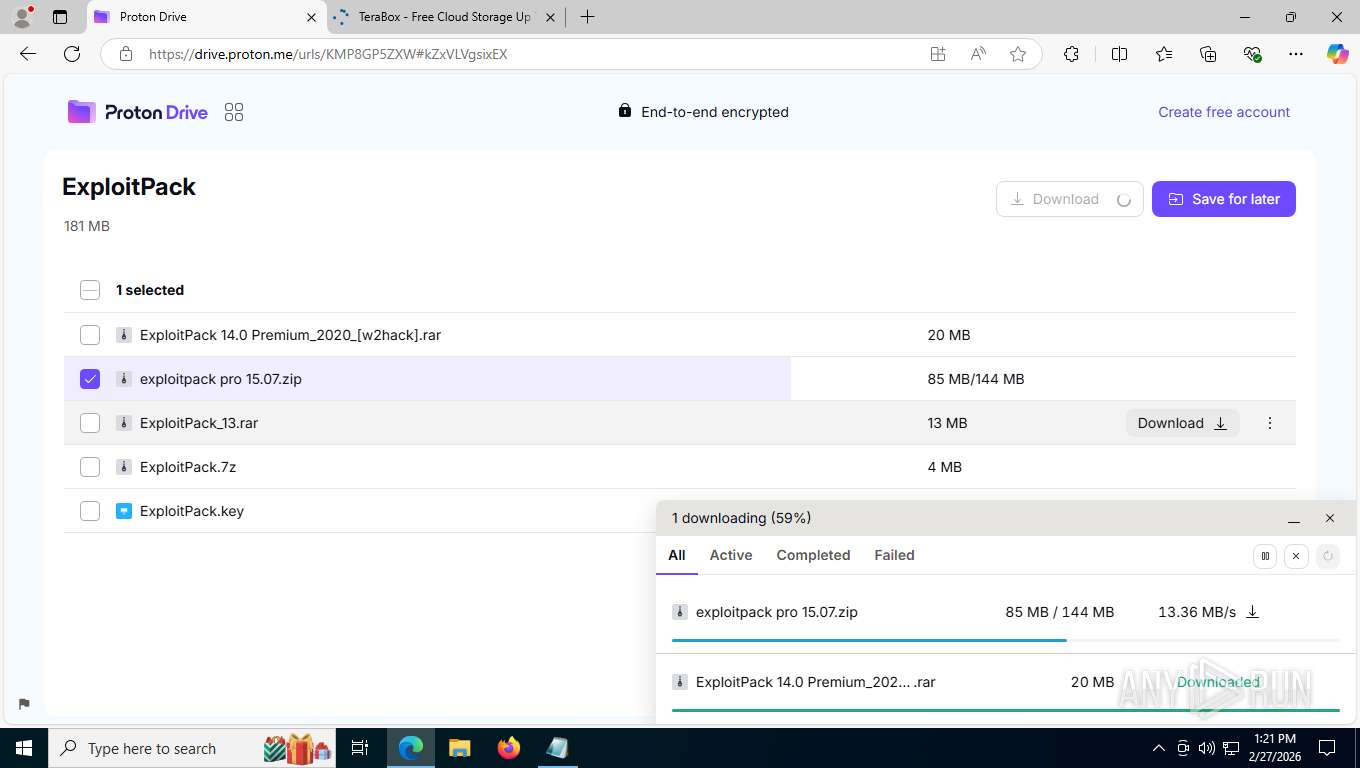Image resolution: width=1360 pixels, height=768 pixels.
Task: Open Edge Settings and more ellipsis
Action: click(1296, 54)
